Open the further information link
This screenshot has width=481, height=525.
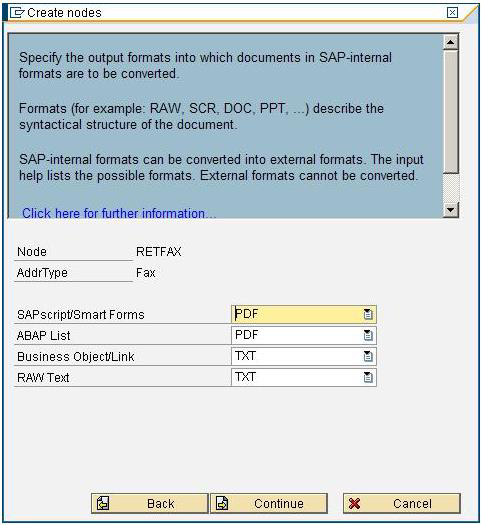click(119, 213)
